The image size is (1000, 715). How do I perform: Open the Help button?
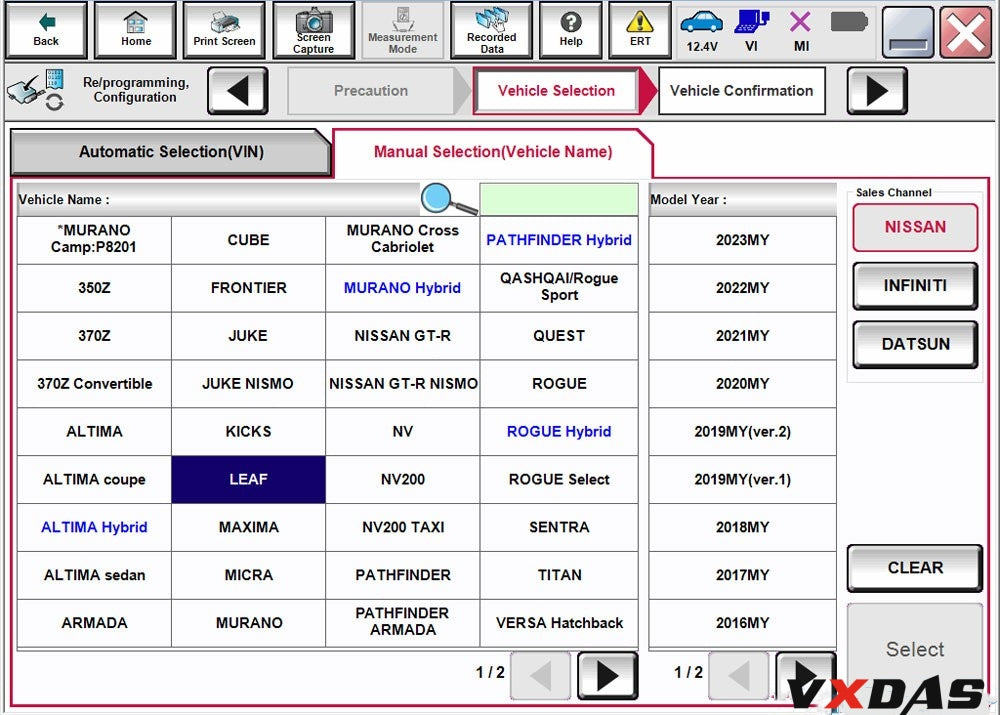coord(571,30)
